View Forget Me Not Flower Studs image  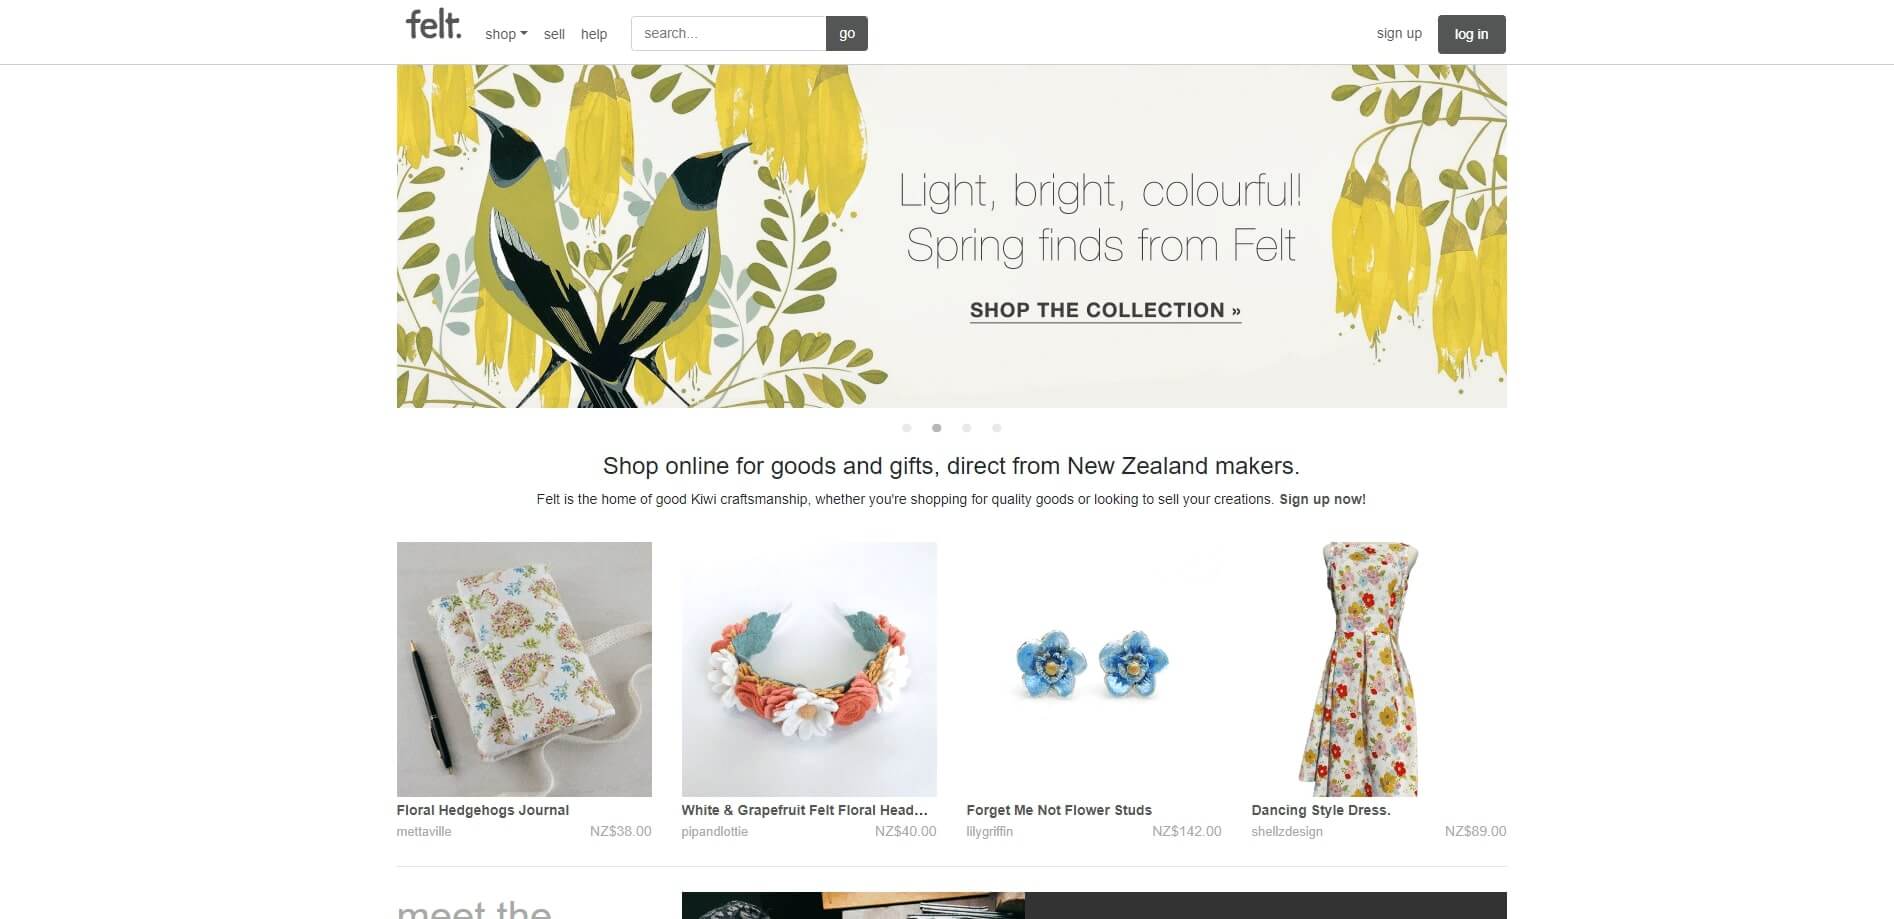coord(1094,669)
